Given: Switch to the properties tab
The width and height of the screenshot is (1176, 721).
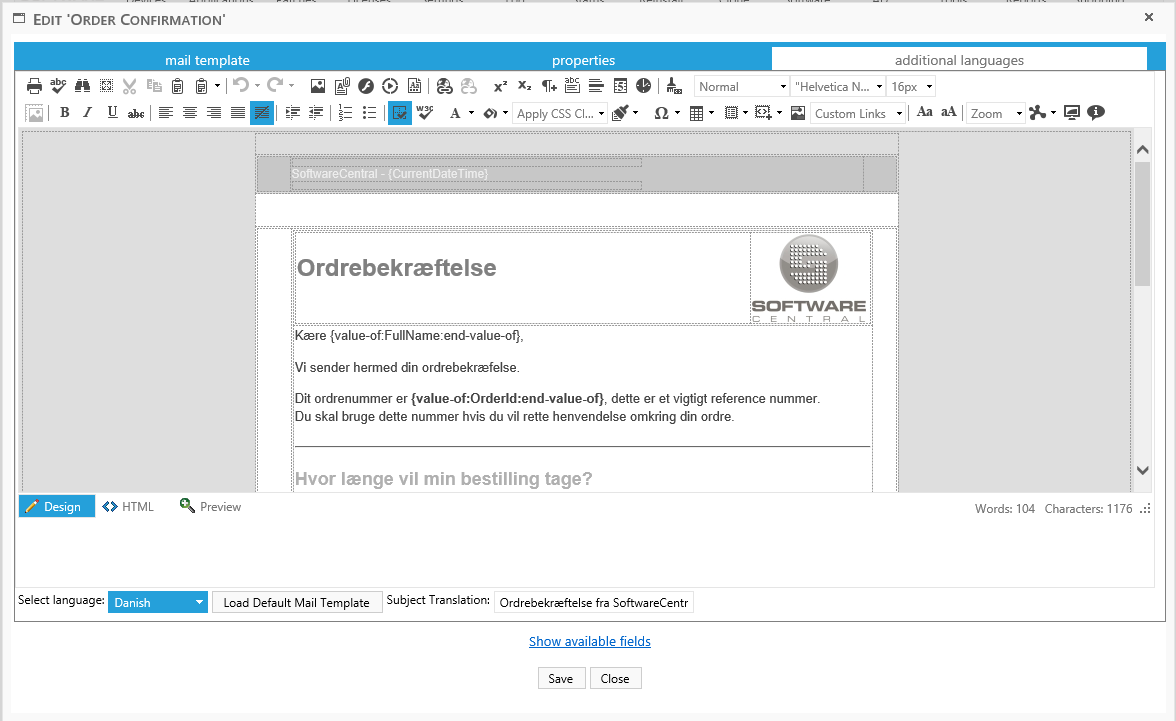Looking at the screenshot, I should pos(583,60).
